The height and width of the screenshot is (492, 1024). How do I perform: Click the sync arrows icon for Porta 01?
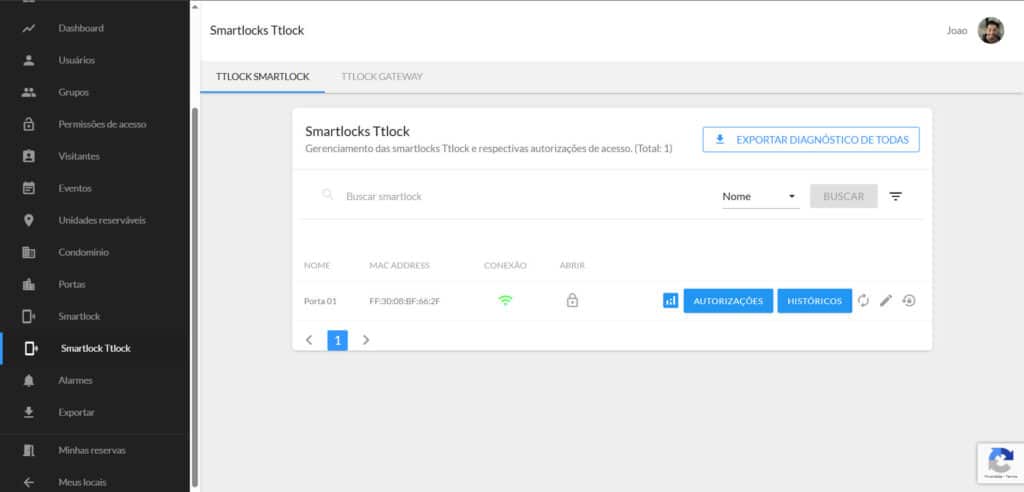coord(863,301)
